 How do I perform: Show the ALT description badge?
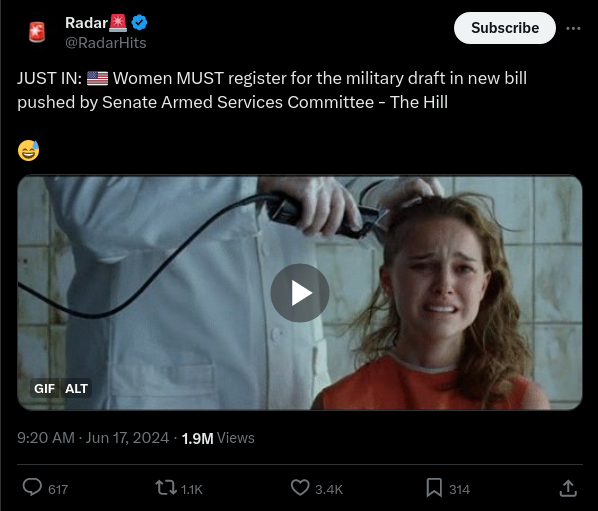click(76, 389)
